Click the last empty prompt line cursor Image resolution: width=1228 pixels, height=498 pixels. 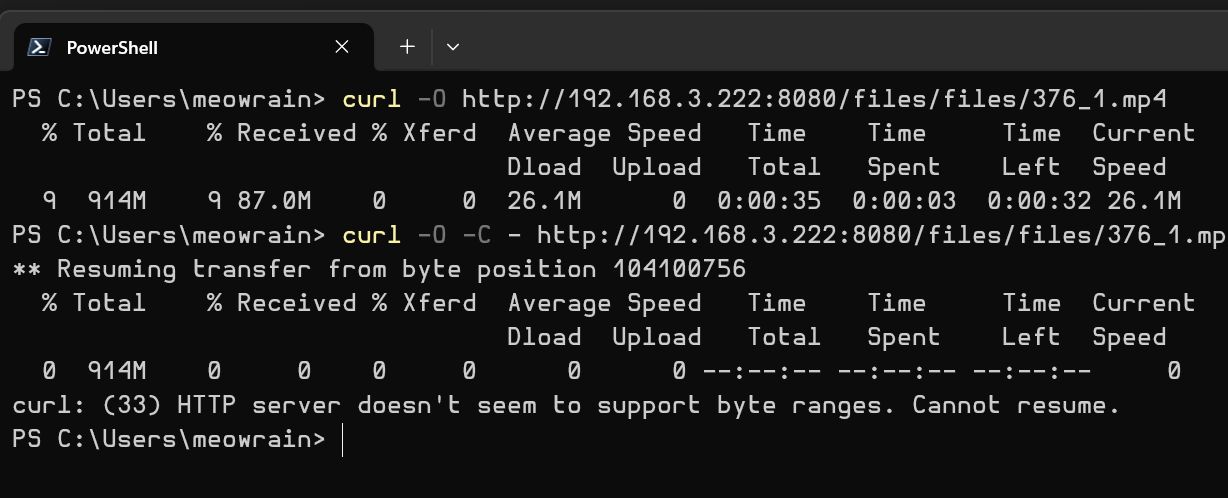[x=342, y=439]
